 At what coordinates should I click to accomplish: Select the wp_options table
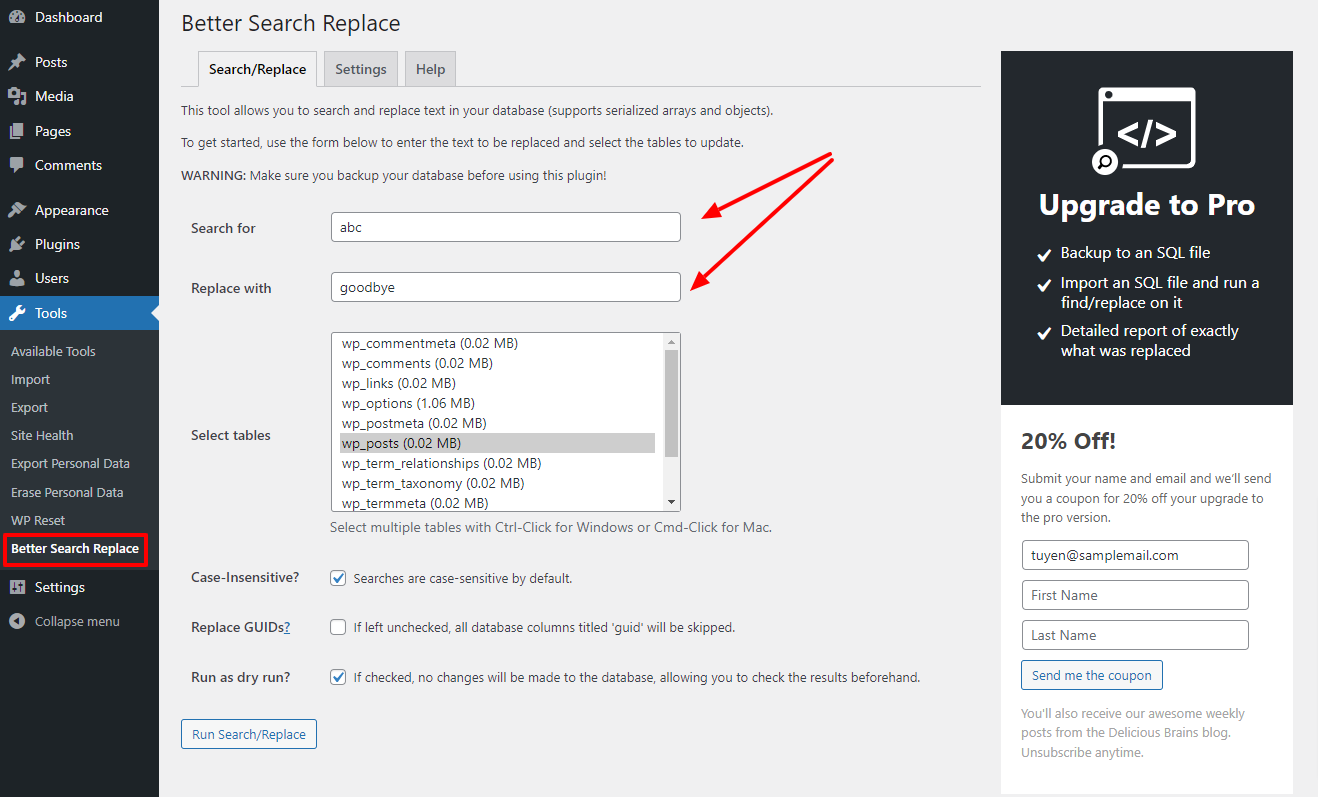coord(497,403)
